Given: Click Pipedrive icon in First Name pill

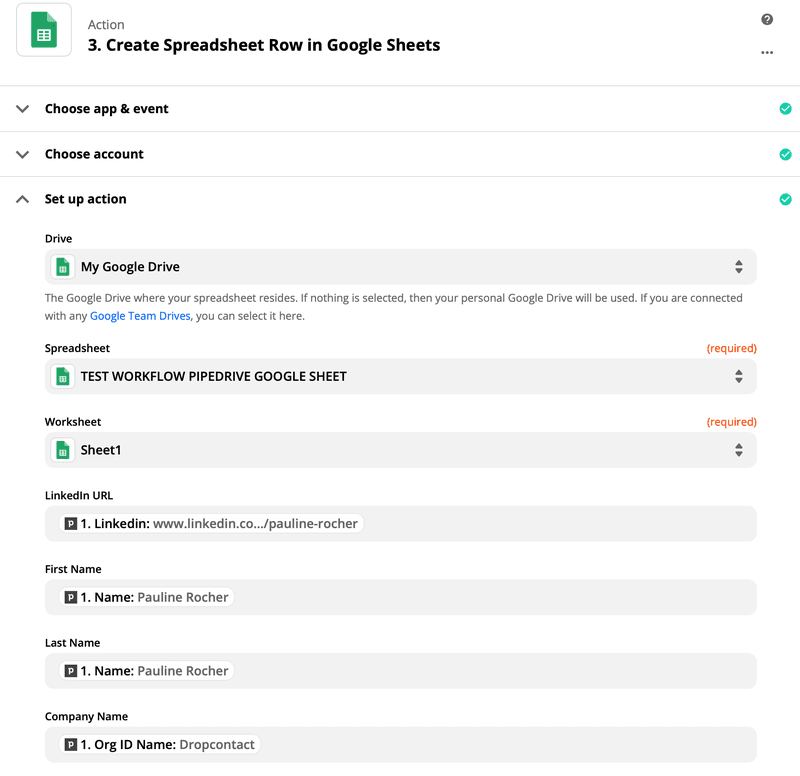Looking at the screenshot, I should (x=71, y=597).
